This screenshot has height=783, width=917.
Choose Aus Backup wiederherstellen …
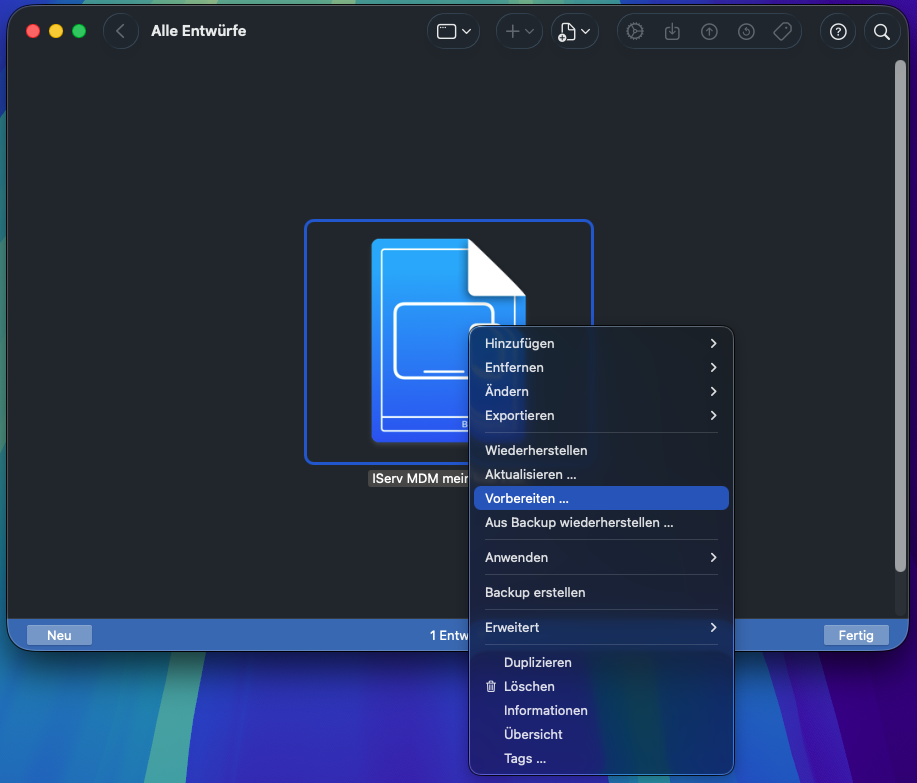[601, 522]
